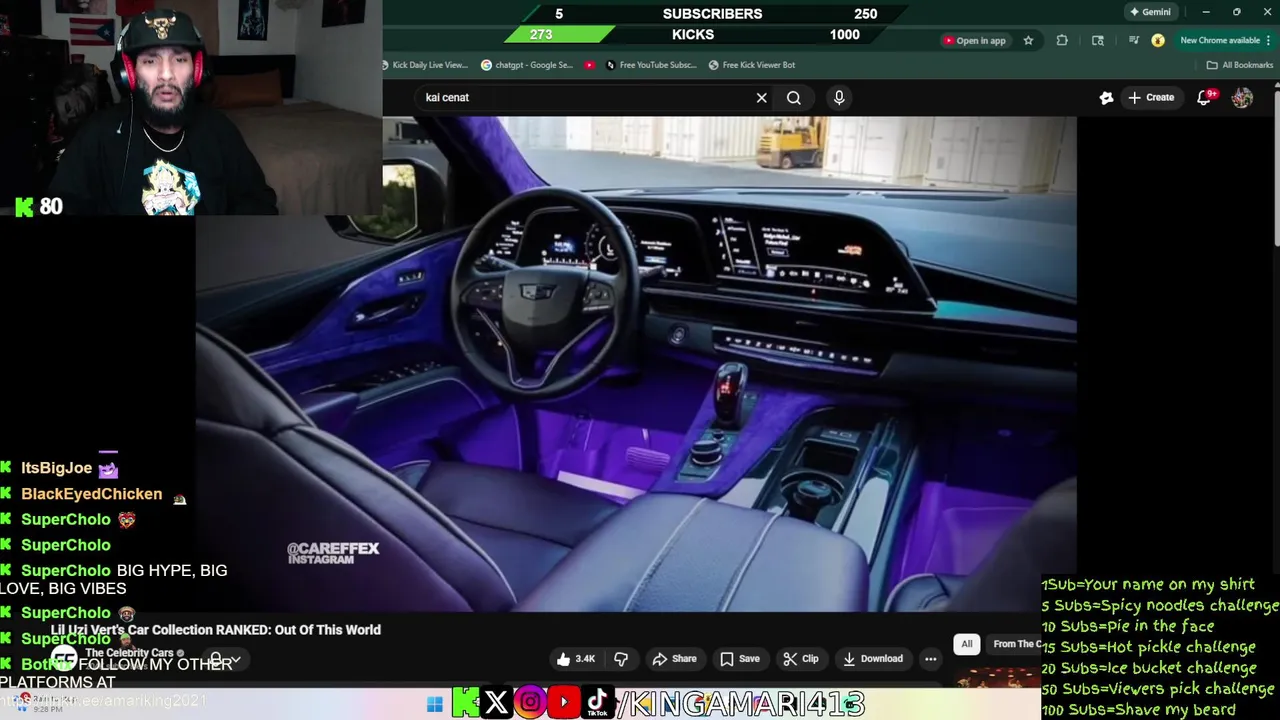The height and width of the screenshot is (720, 1280).
Task: Click the Instagram logo in overlay bar
Action: pyautogui.click(x=530, y=703)
